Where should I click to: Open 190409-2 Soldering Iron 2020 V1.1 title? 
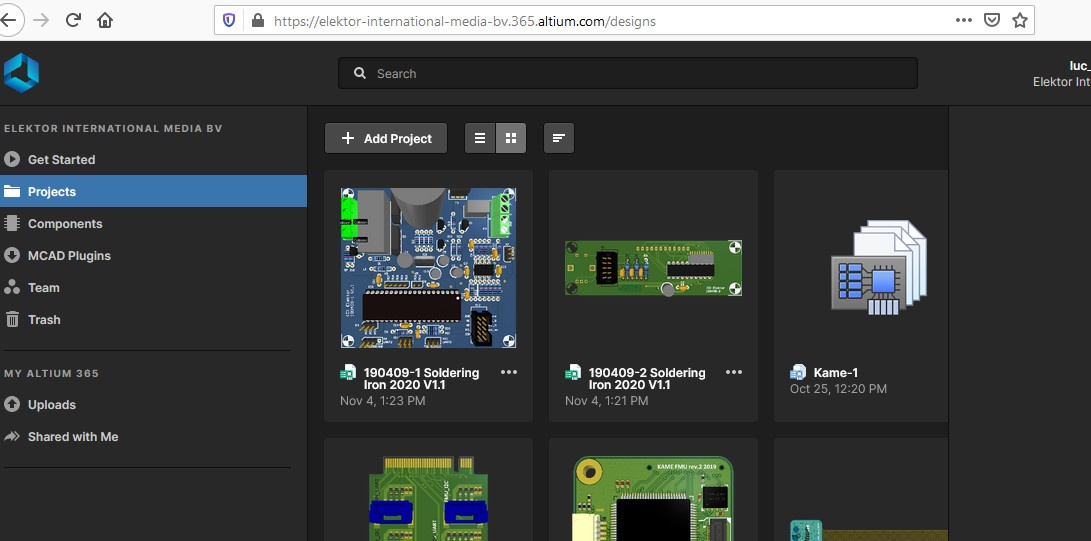click(646, 379)
